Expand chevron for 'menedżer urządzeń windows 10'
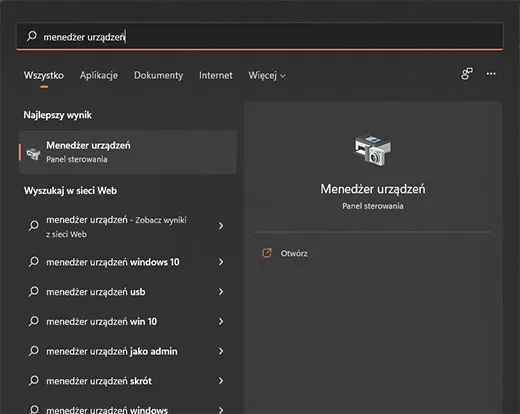This screenshot has height=414, width=520. pos(221,262)
